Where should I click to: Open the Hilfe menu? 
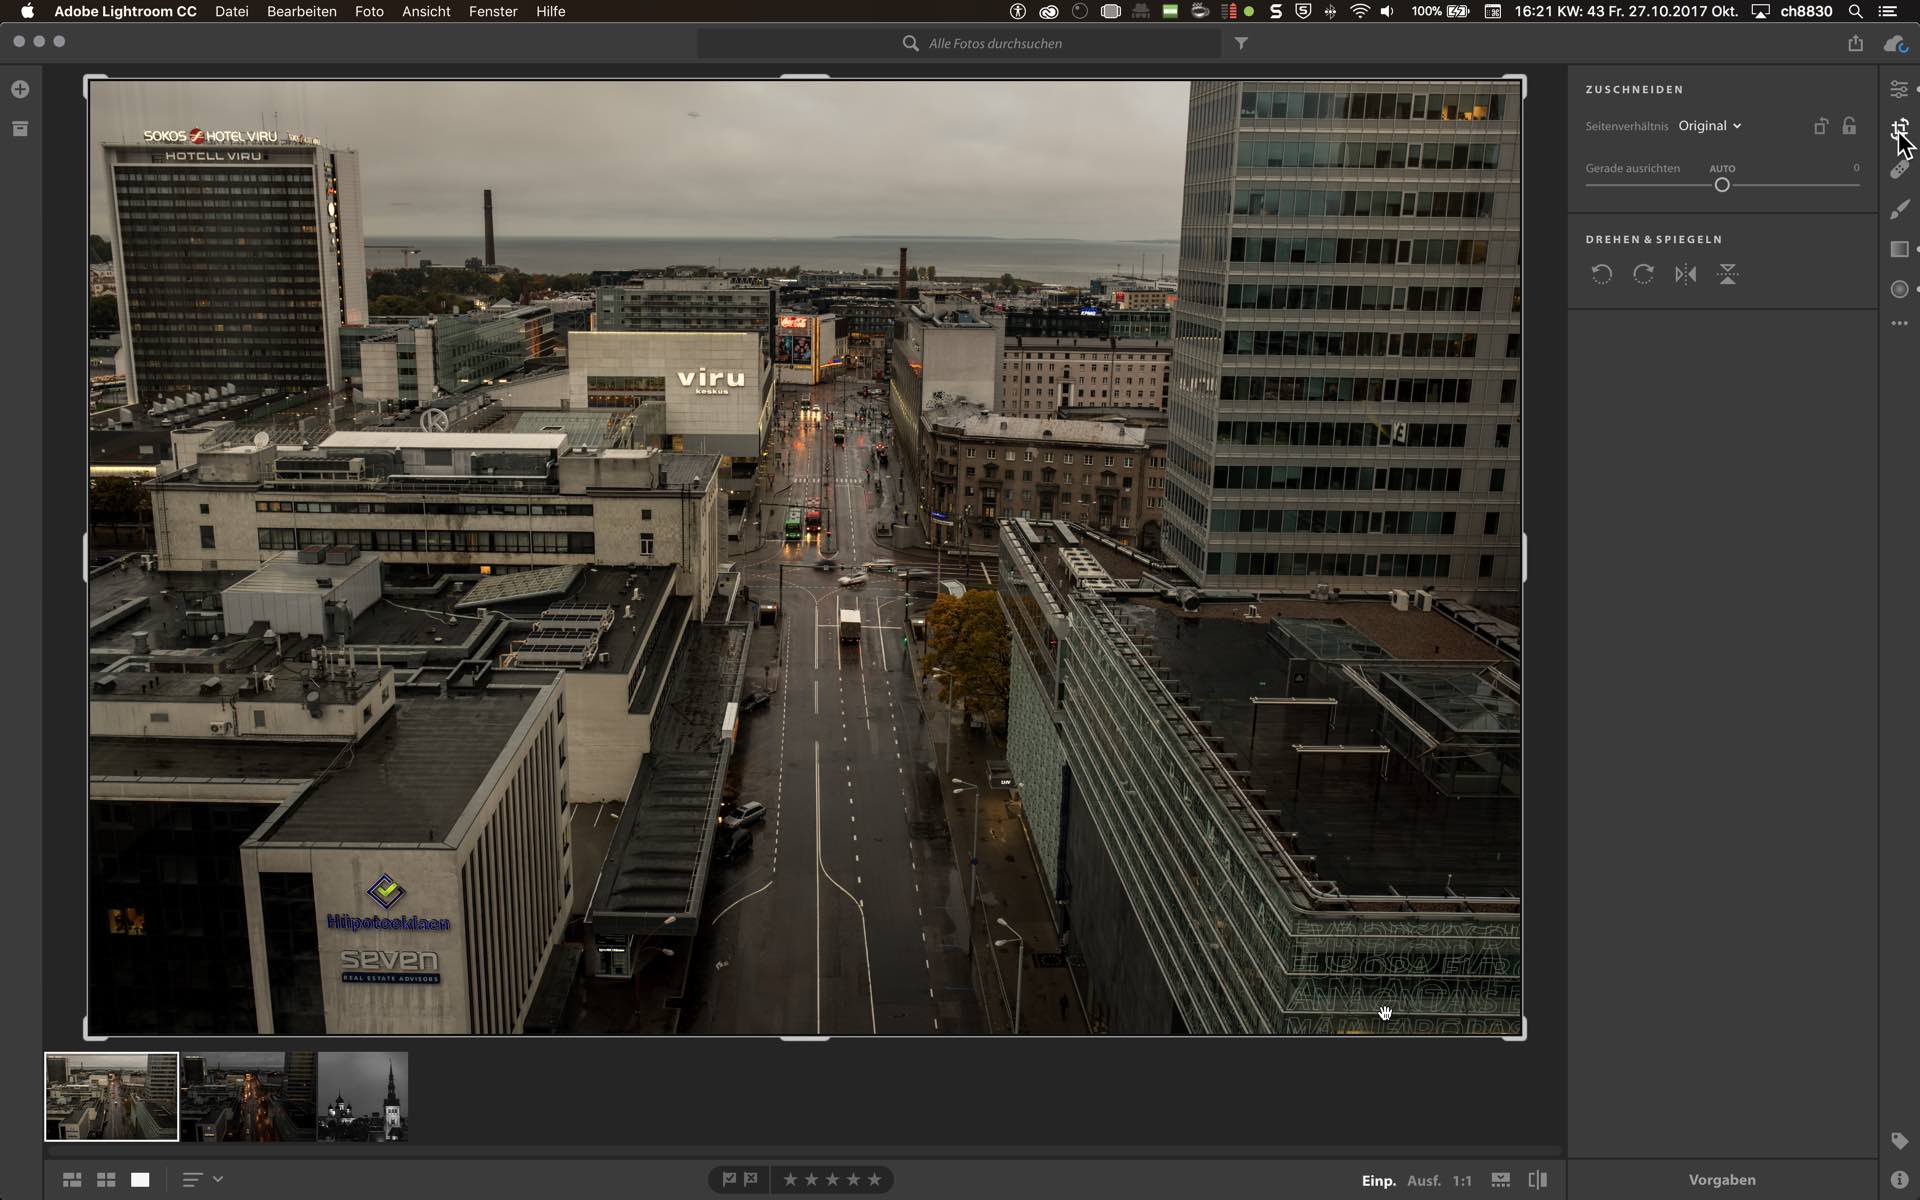pos(550,11)
